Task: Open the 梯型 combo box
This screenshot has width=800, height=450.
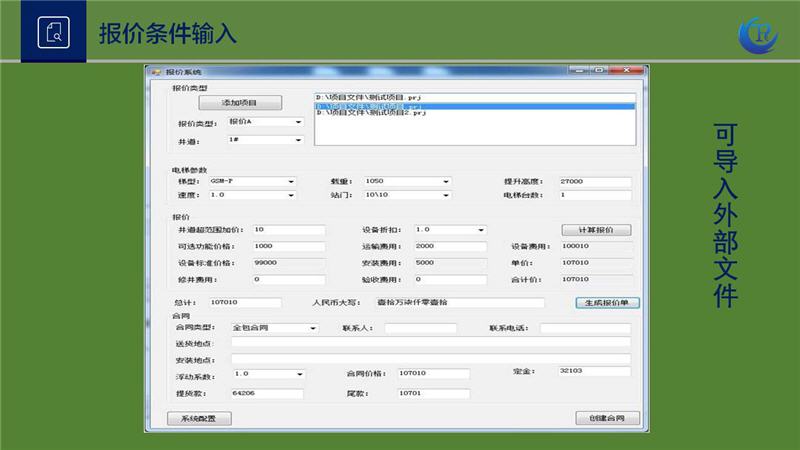Action: click(291, 182)
